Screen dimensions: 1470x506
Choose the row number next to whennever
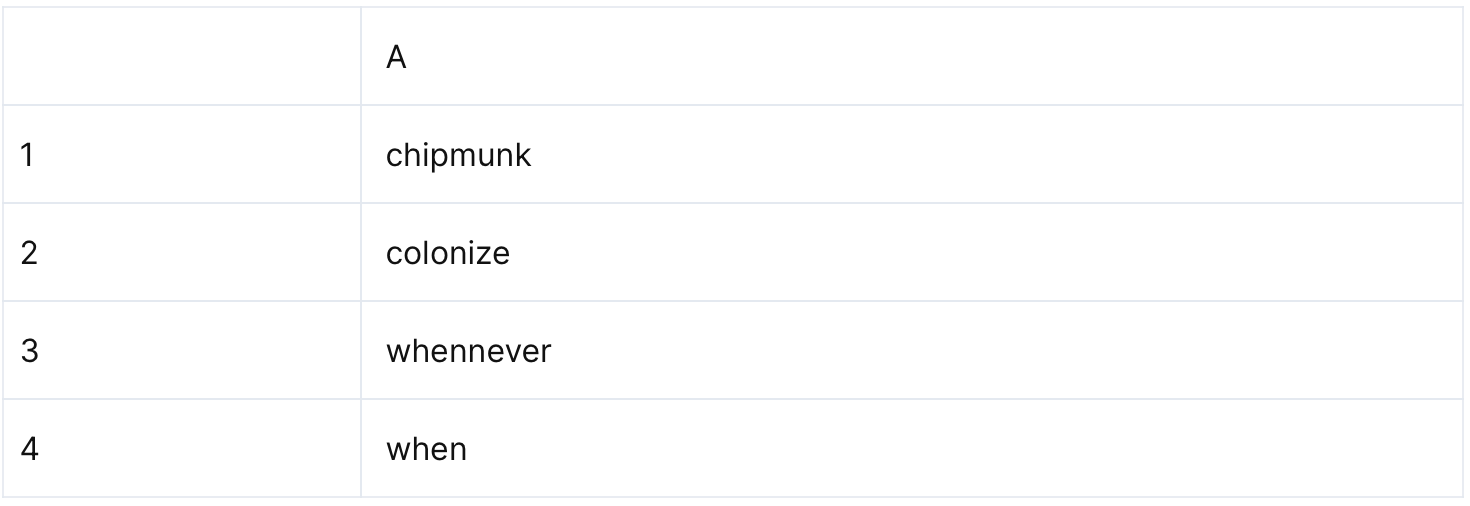point(181,351)
